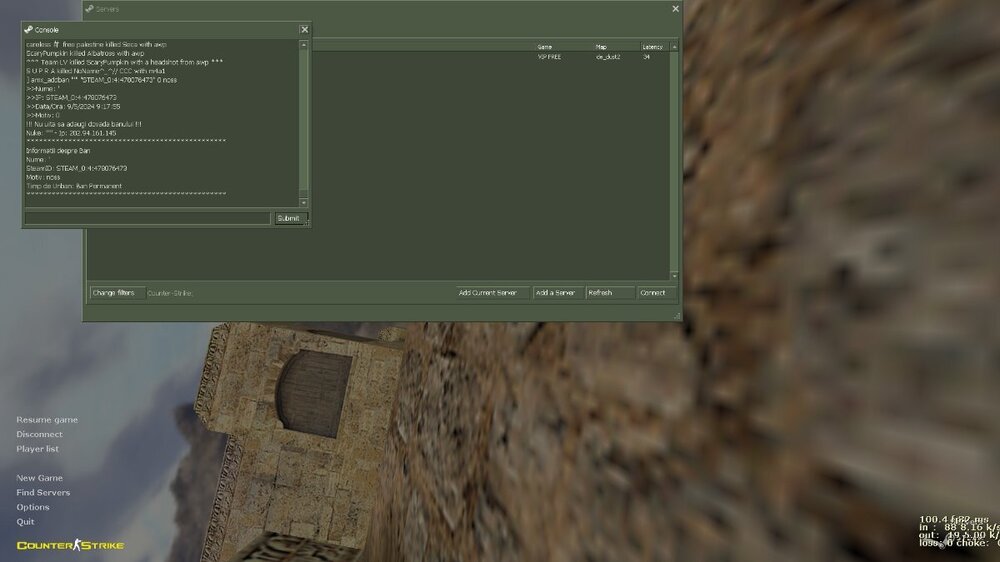
Task: Click the Counter-Strike logo
Action: coord(70,545)
